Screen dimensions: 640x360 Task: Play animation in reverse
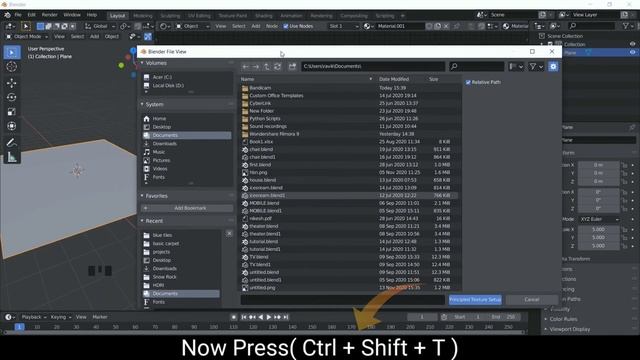click(261, 317)
